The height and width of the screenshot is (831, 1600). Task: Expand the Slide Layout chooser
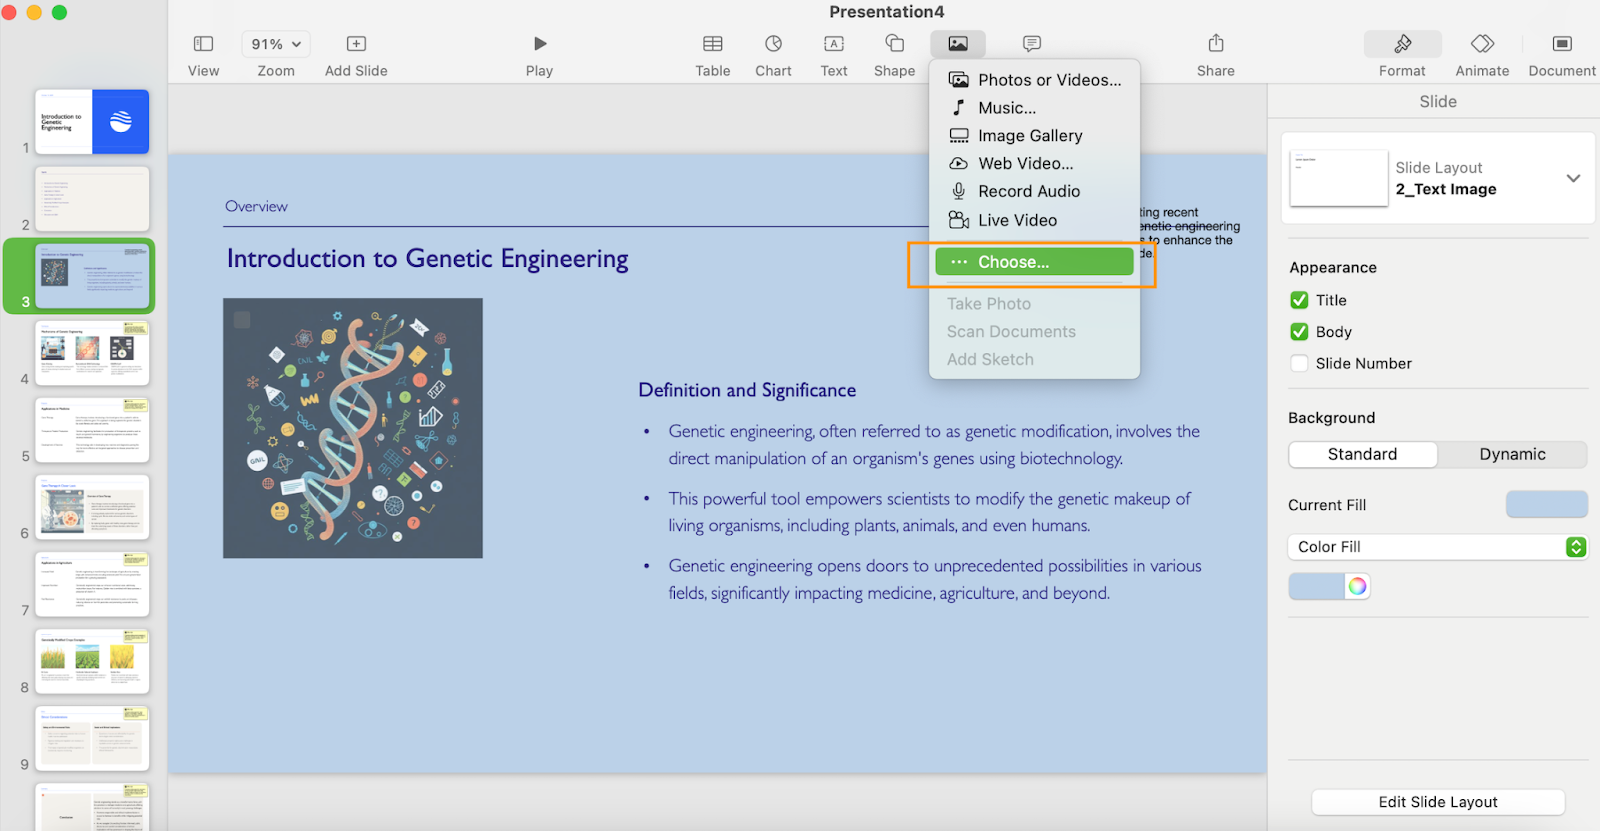(1572, 178)
